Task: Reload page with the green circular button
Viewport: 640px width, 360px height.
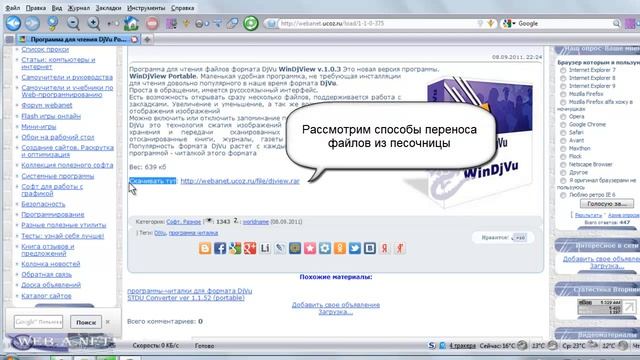Action: pyautogui.click(x=251, y=23)
